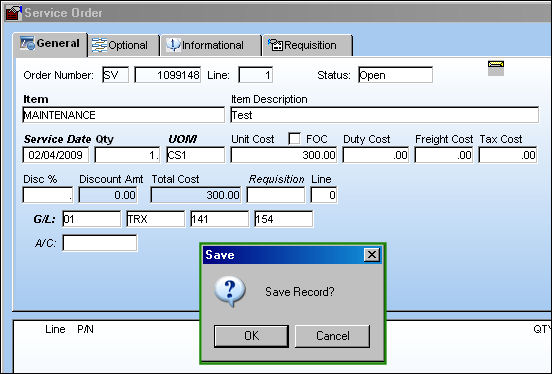
Task: Click the Requisition label above the field
Action: tap(276, 179)
